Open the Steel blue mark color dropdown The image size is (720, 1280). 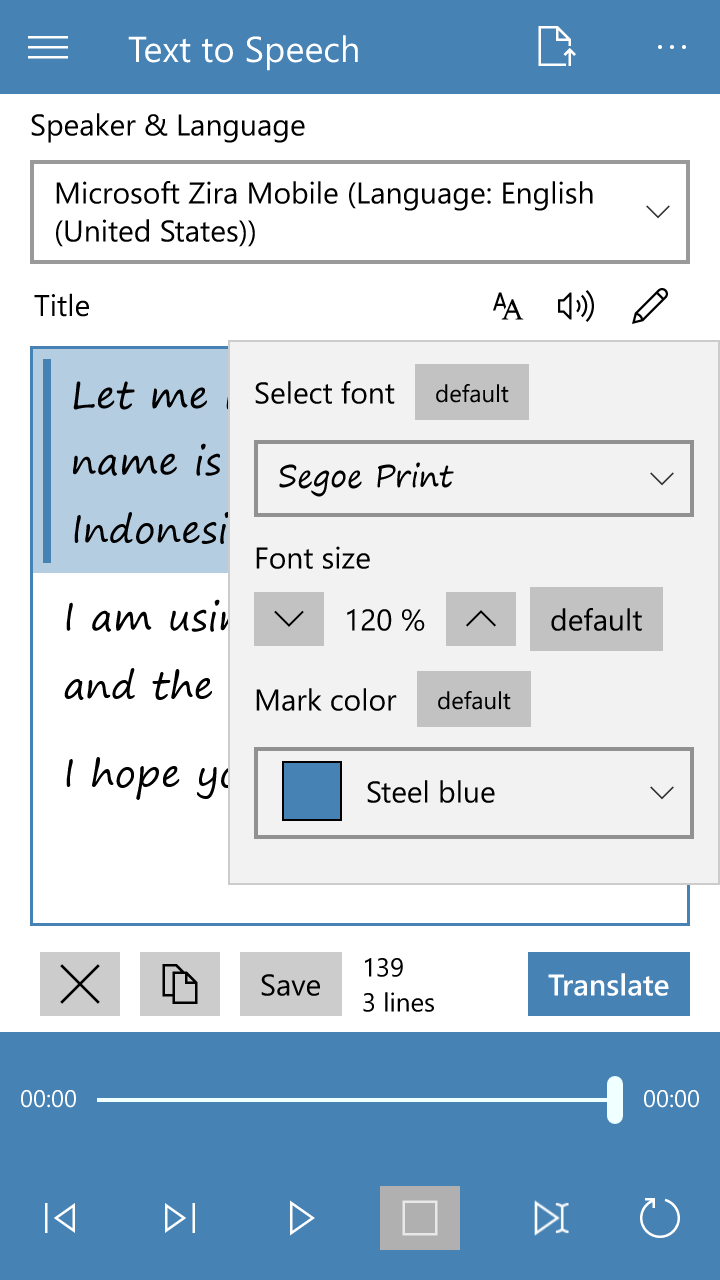point(473,792)
